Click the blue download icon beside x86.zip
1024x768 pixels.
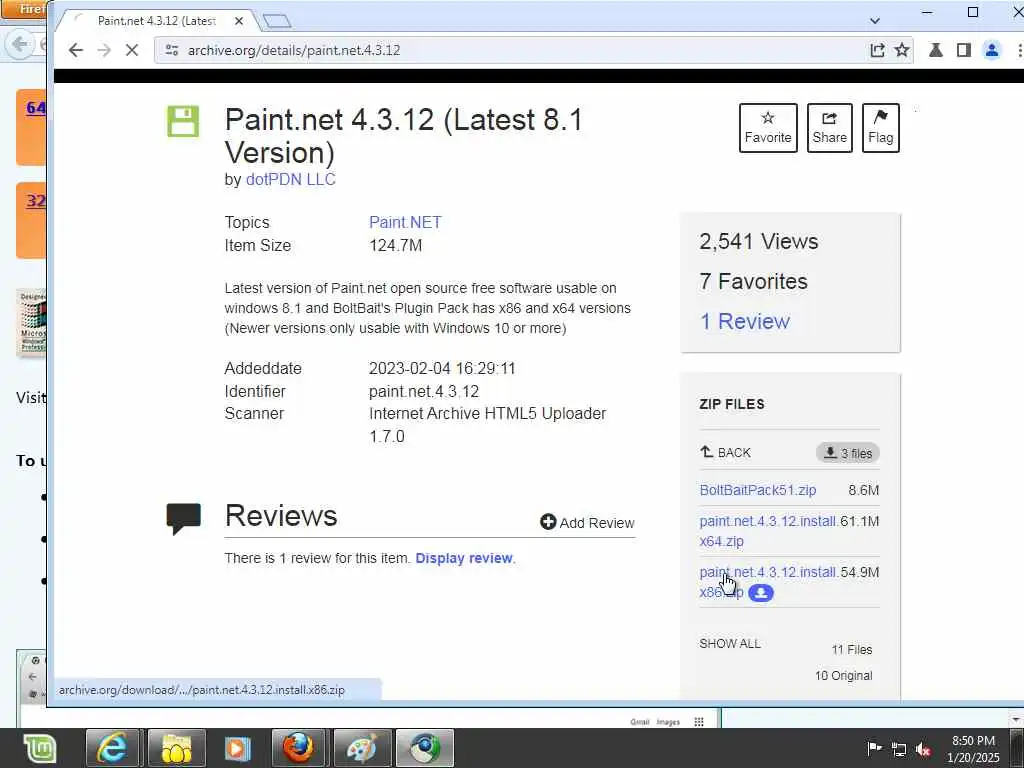[761, 593]
